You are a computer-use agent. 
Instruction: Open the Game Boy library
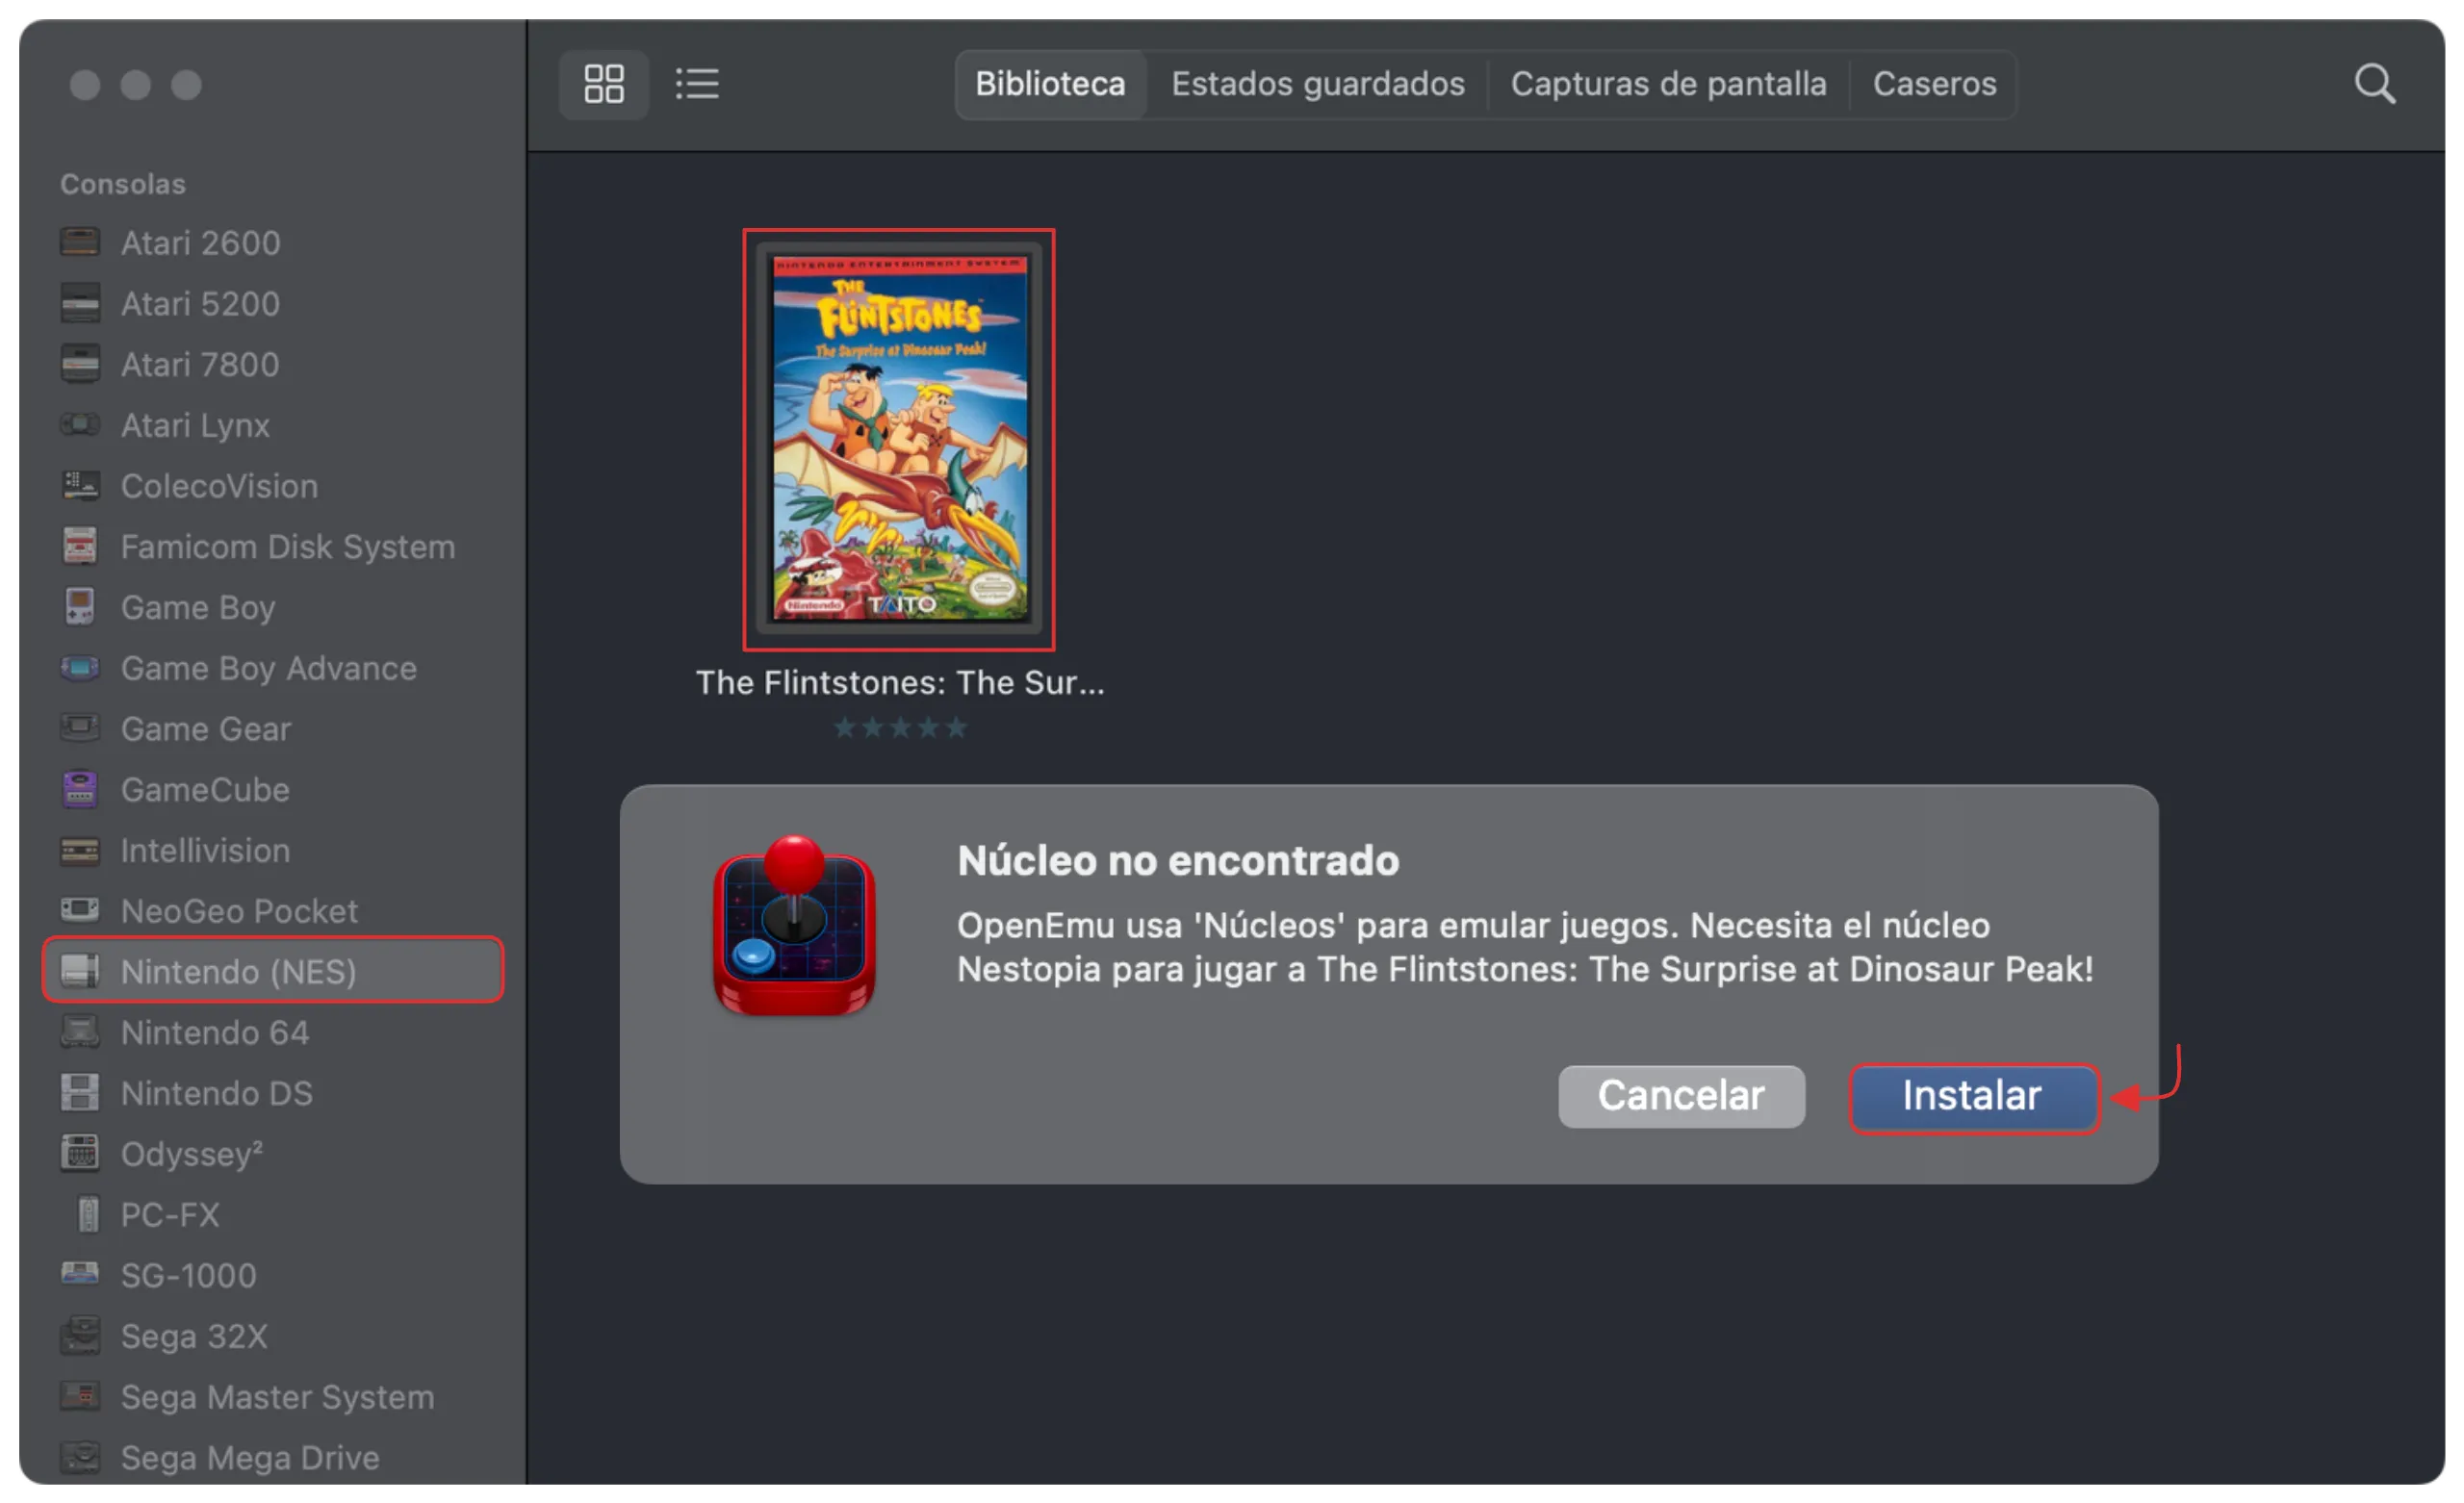[197, 607]
